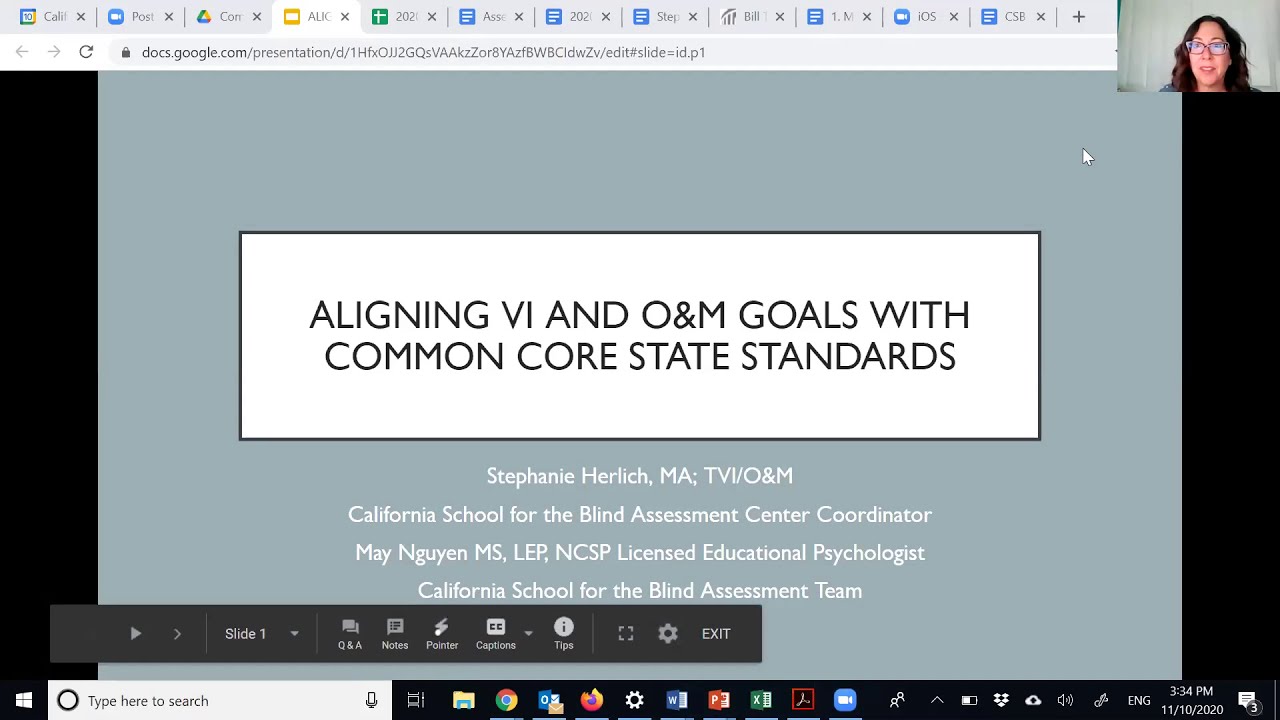Toggle the laser Pointer
This screenshot has height=720, width=1280.
tap(442, 634)
